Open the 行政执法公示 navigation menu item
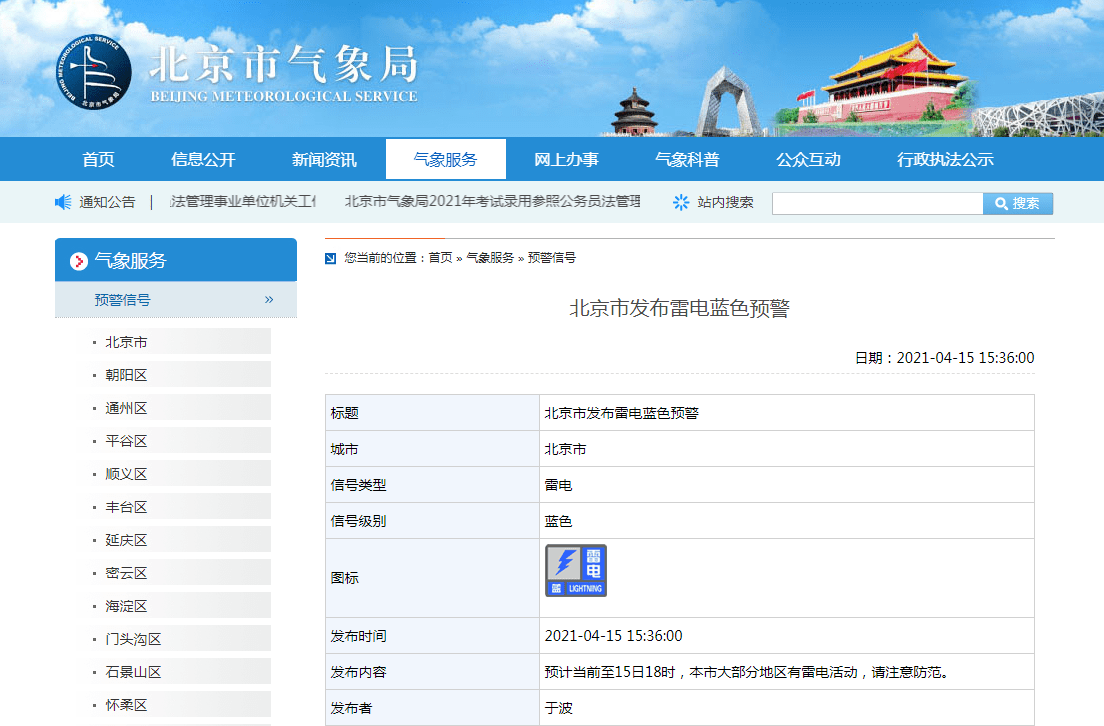The height and width of the screenshot is (726, 1104). [x=945, y=159]
